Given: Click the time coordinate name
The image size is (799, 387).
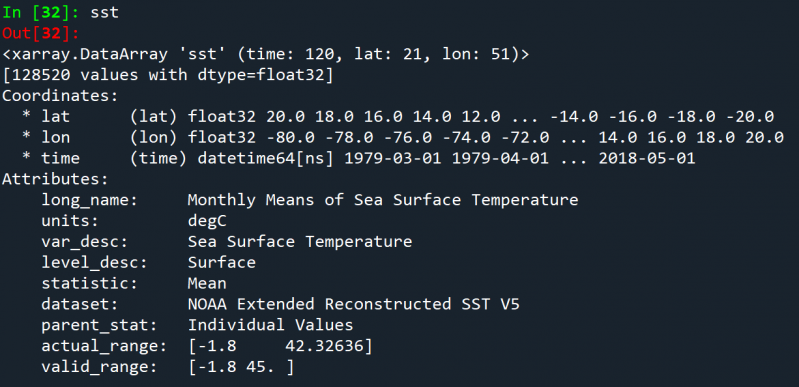Looking at the screenshot, I should tap(61, 159).
